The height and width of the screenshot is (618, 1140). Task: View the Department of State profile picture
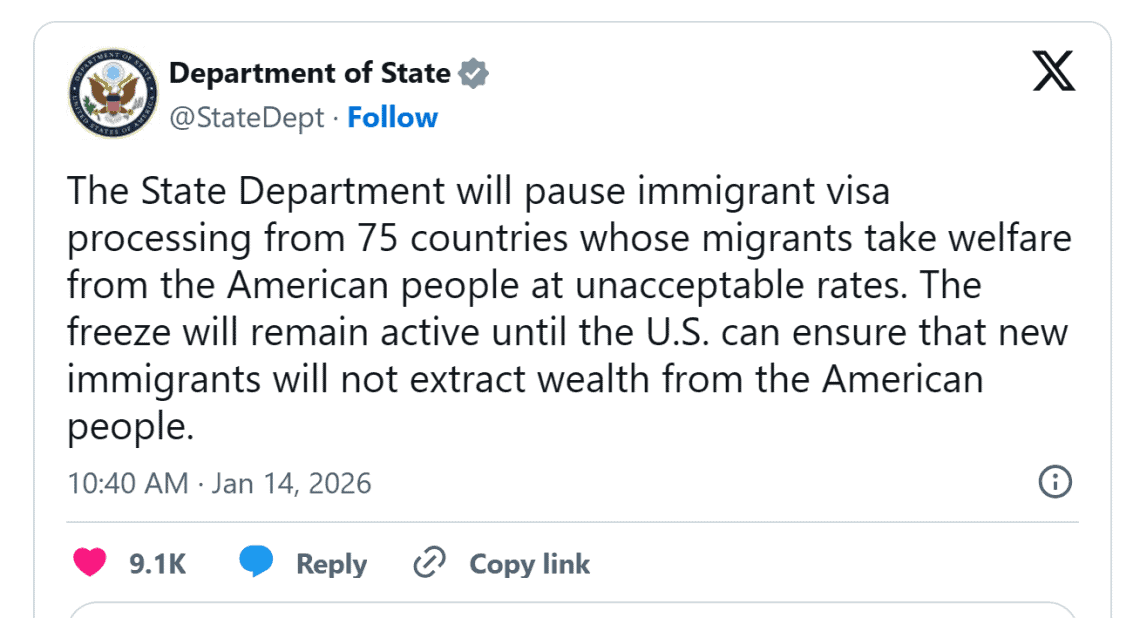[x=112, y=93]
